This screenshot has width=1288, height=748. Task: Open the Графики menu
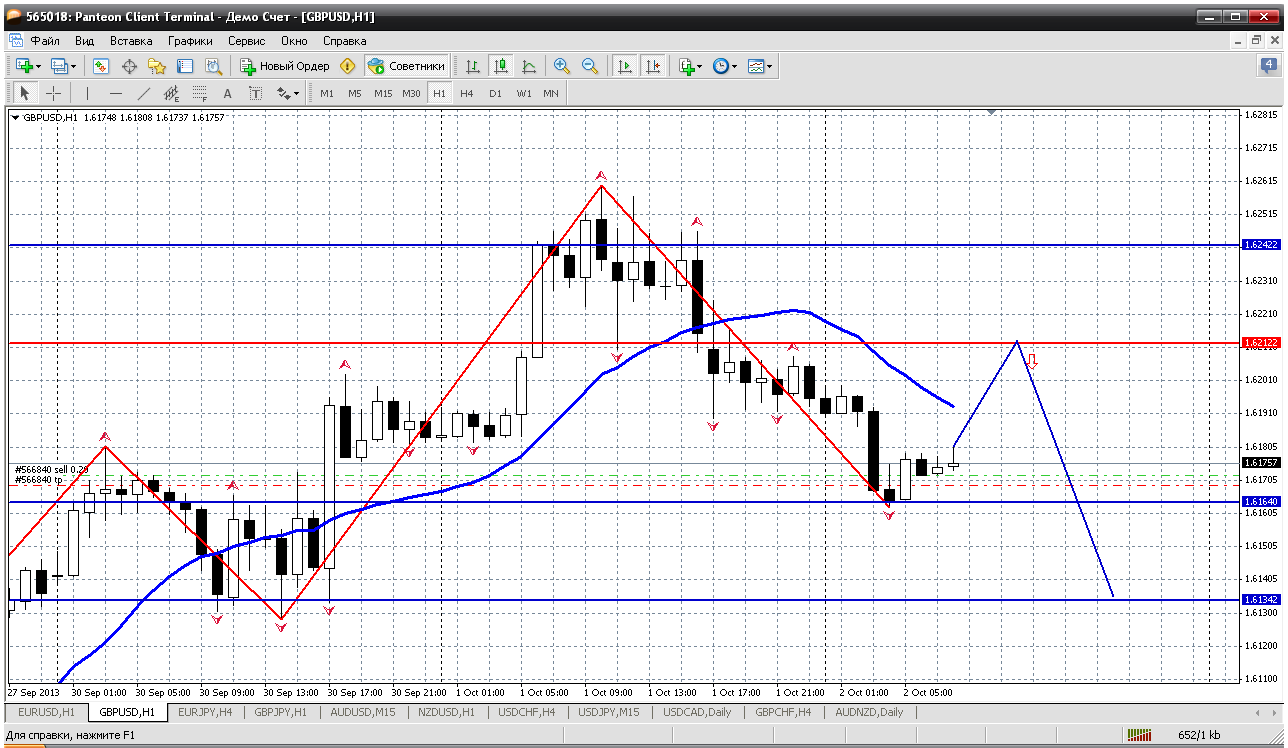pyautogui.click(x=190, y=41)
